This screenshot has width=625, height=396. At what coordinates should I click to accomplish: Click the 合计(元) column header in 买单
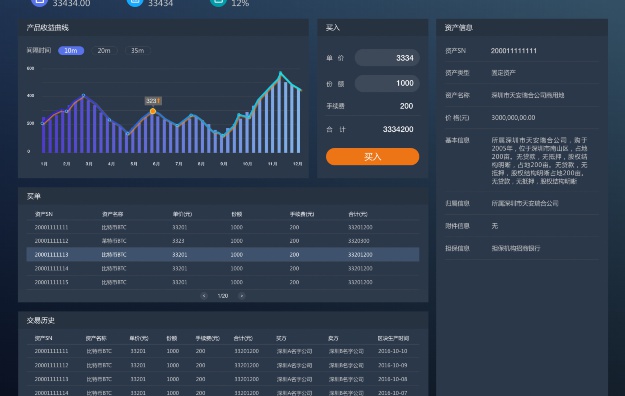point(358,214)
